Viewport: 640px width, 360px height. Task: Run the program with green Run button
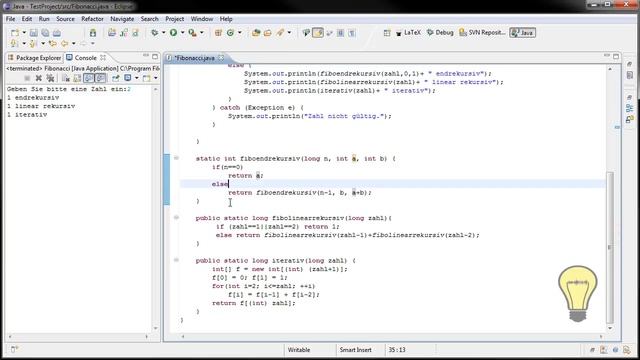[x=173, y=33]
